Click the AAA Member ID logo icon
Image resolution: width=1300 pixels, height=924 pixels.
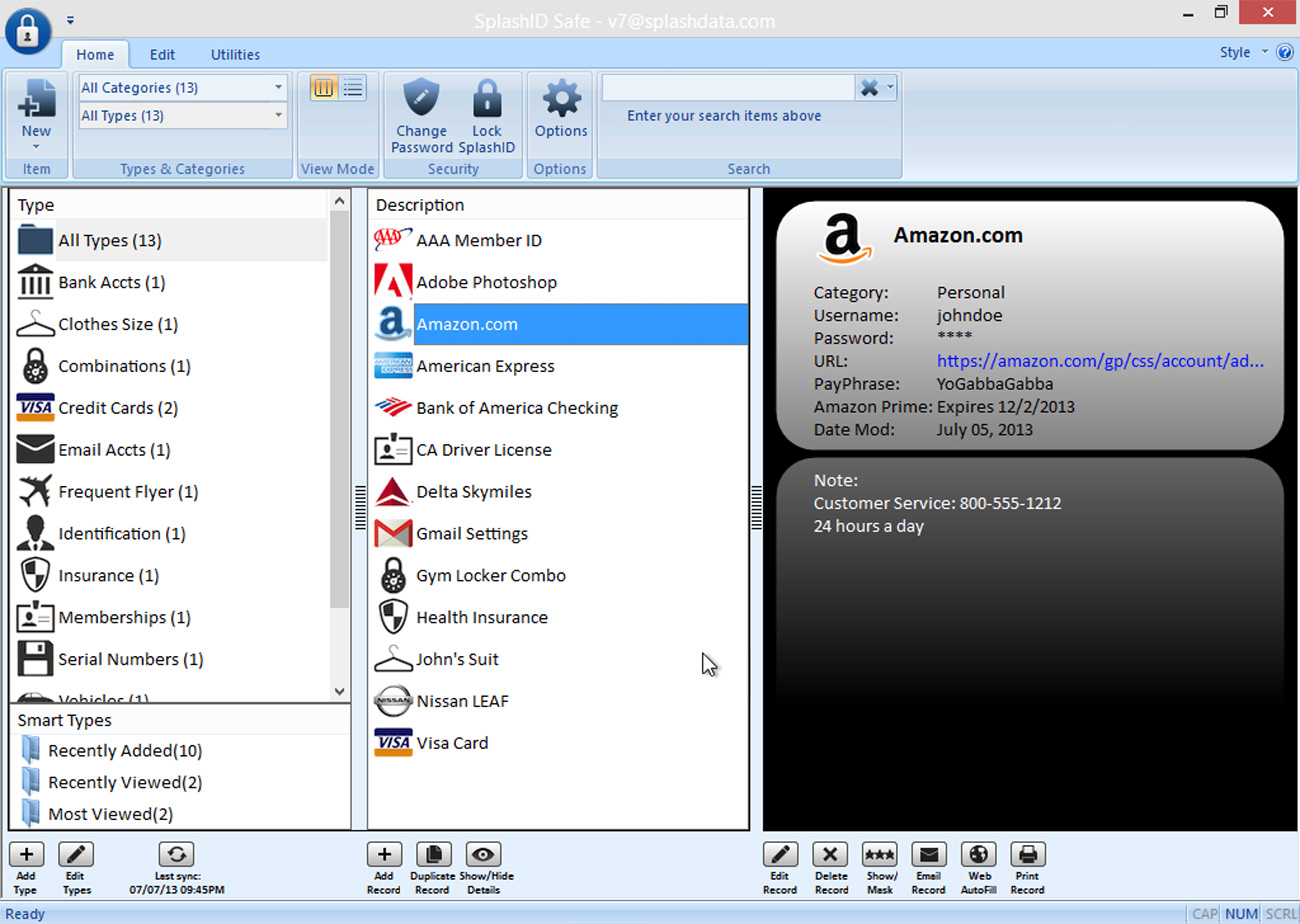pyautogui.click(x=393, y=240)
